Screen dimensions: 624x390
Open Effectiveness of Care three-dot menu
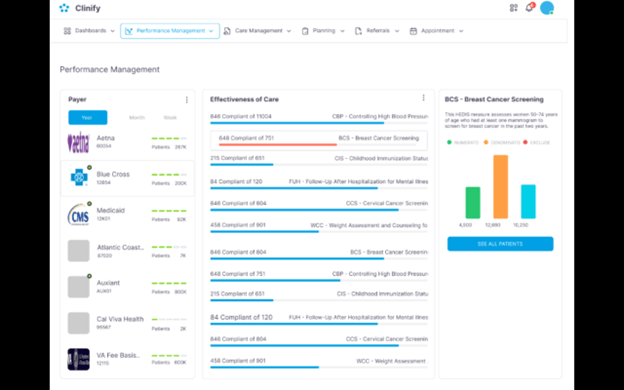tap(423, 98)
